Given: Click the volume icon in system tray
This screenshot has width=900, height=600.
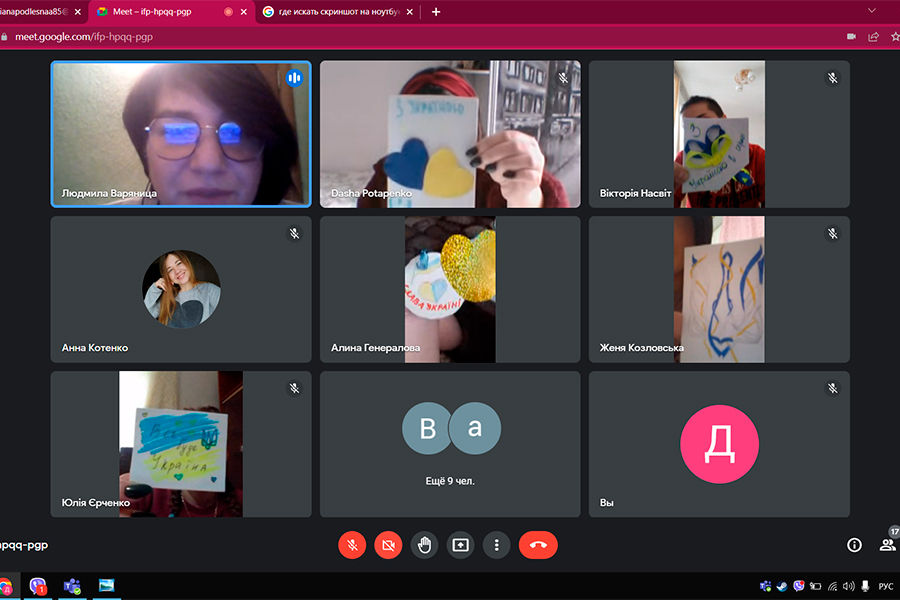Looking at the screenshot, I should click(x=848, y=586).
